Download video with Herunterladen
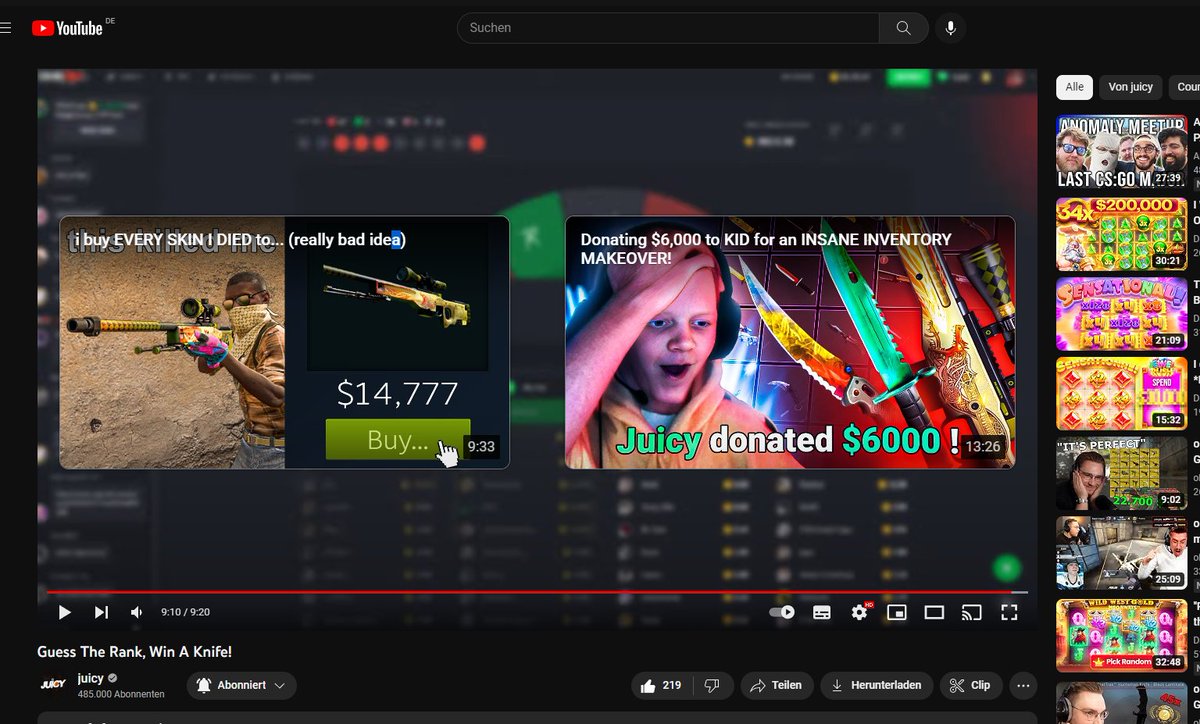The image size is (1200, 724). 877,685
